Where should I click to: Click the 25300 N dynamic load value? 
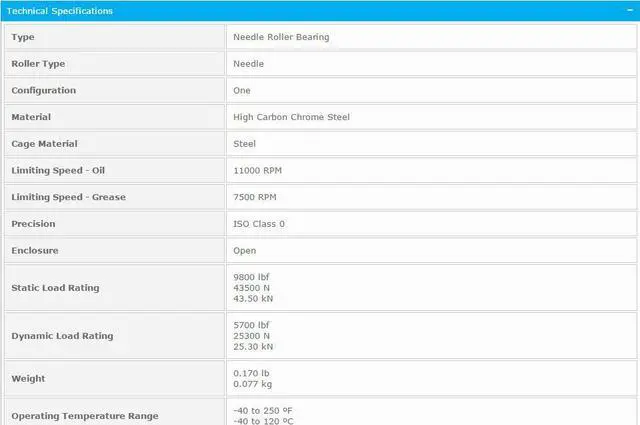tap(252, 336)
